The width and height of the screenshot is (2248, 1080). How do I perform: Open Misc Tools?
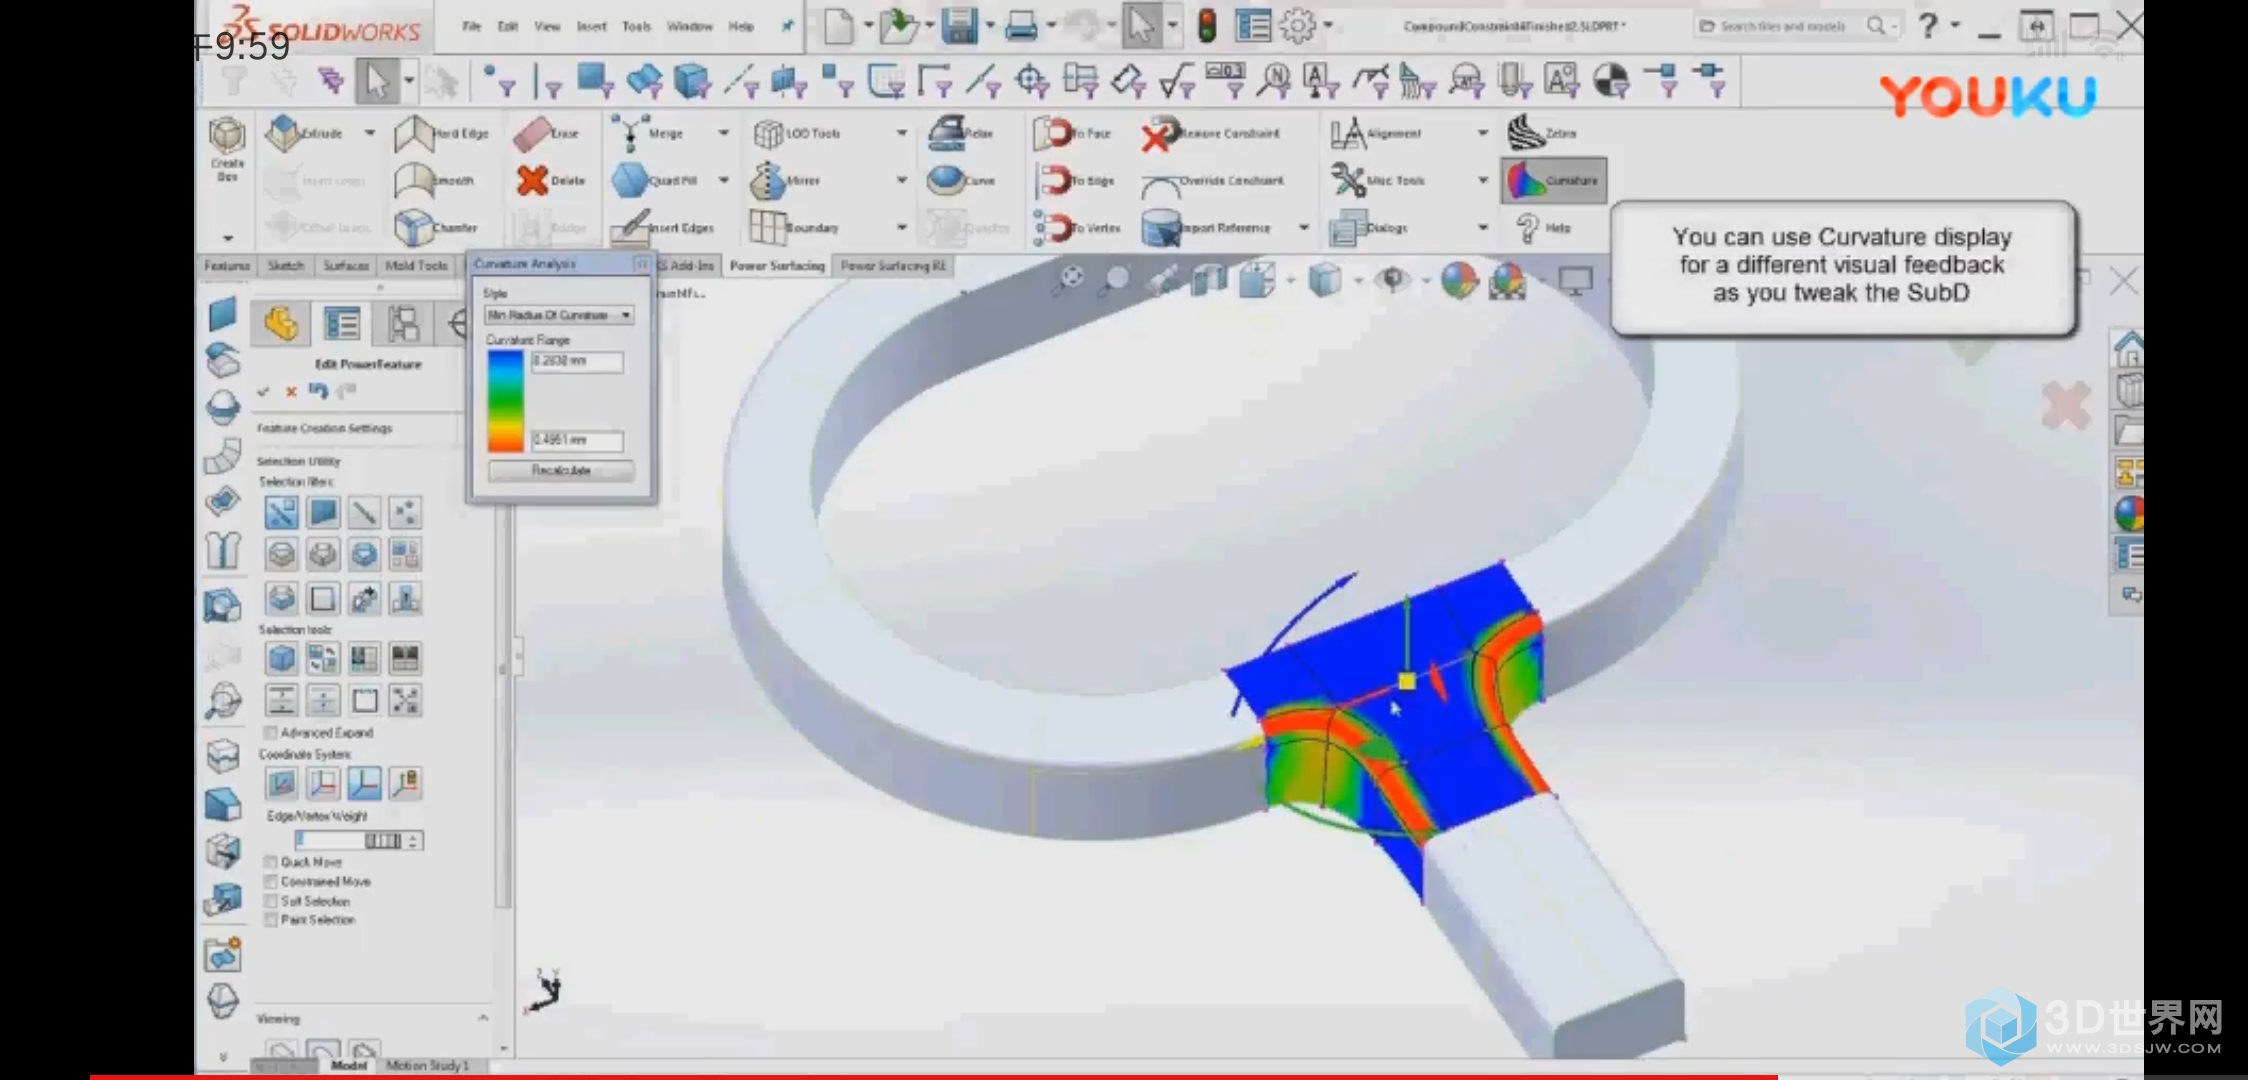click(1378, 180)
